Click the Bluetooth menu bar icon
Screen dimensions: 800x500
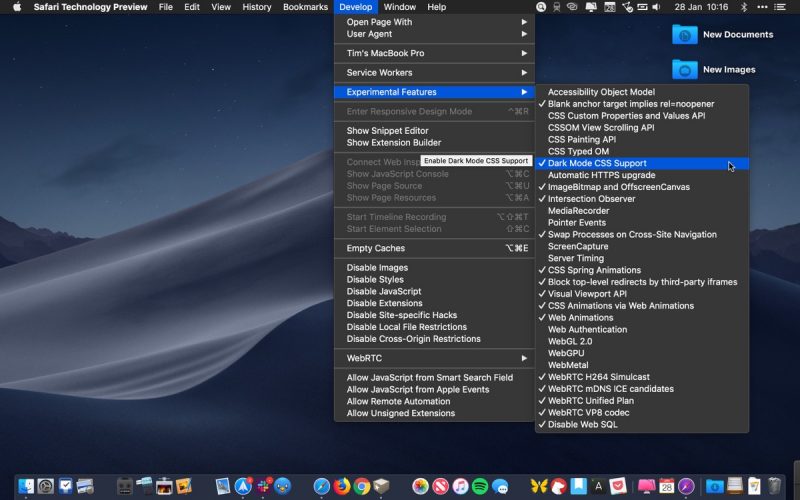(x=744, y=7)
